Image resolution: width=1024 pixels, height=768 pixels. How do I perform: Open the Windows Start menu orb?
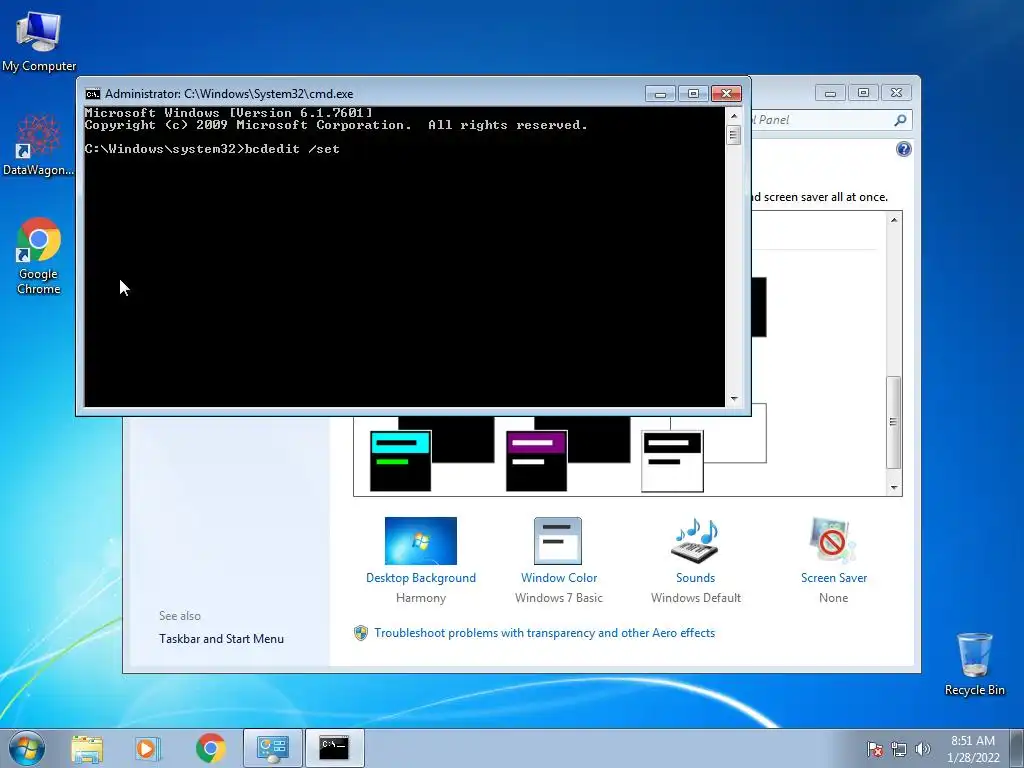pos(27,748)
